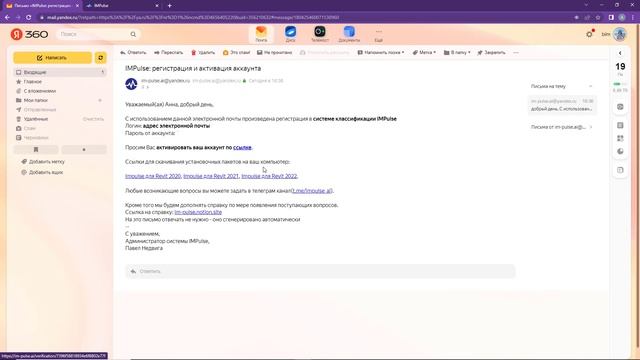The width and height of the screenshot is (640, 360).
Task: Click the IMPulse sender avatar
Action: click(131, 84)
